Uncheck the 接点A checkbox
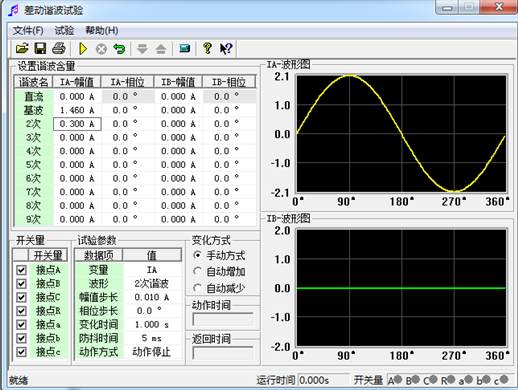518x390 pixels. (x=21, y=270)
